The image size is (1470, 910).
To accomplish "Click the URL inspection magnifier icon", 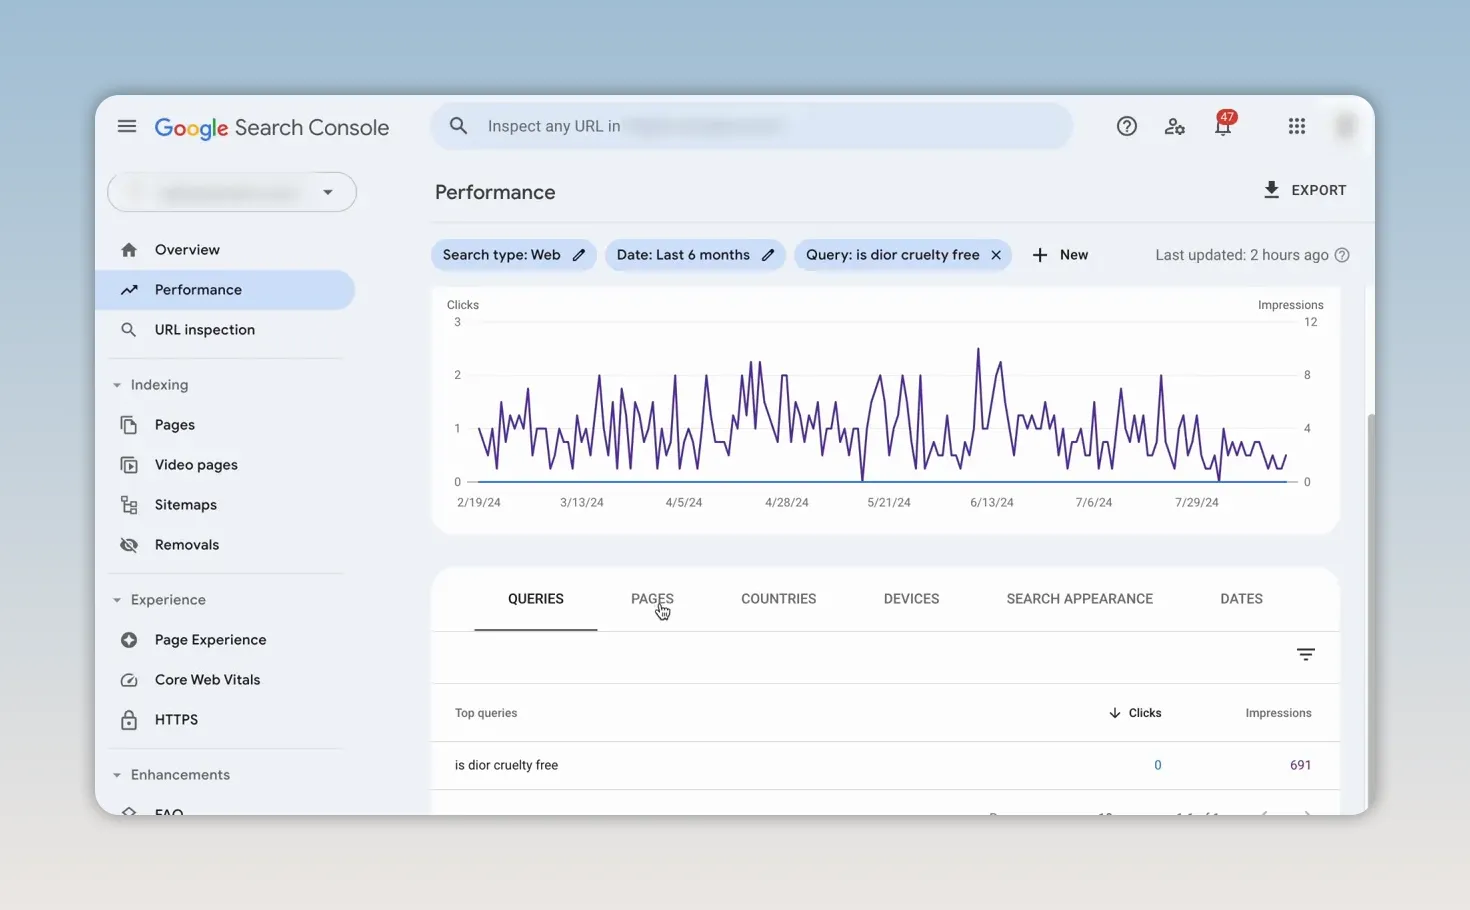I will pos(129,330).
